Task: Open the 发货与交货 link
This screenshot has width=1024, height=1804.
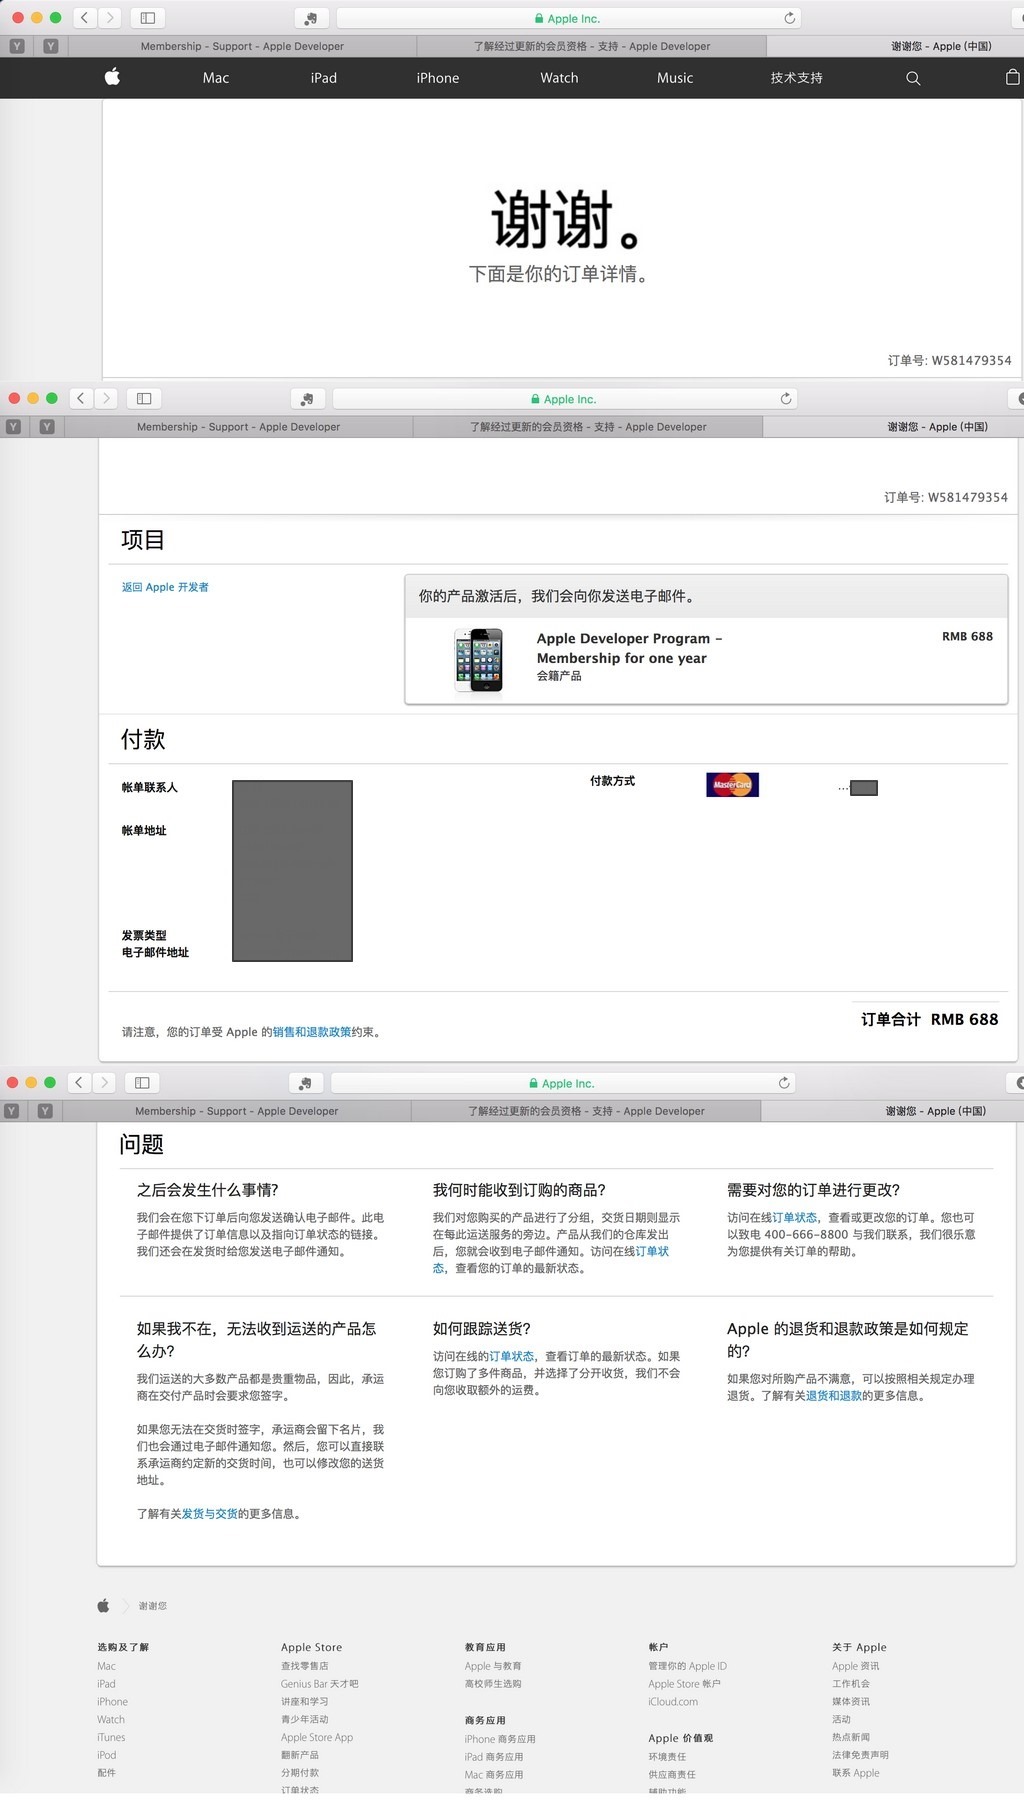Action: point(210,1514)
